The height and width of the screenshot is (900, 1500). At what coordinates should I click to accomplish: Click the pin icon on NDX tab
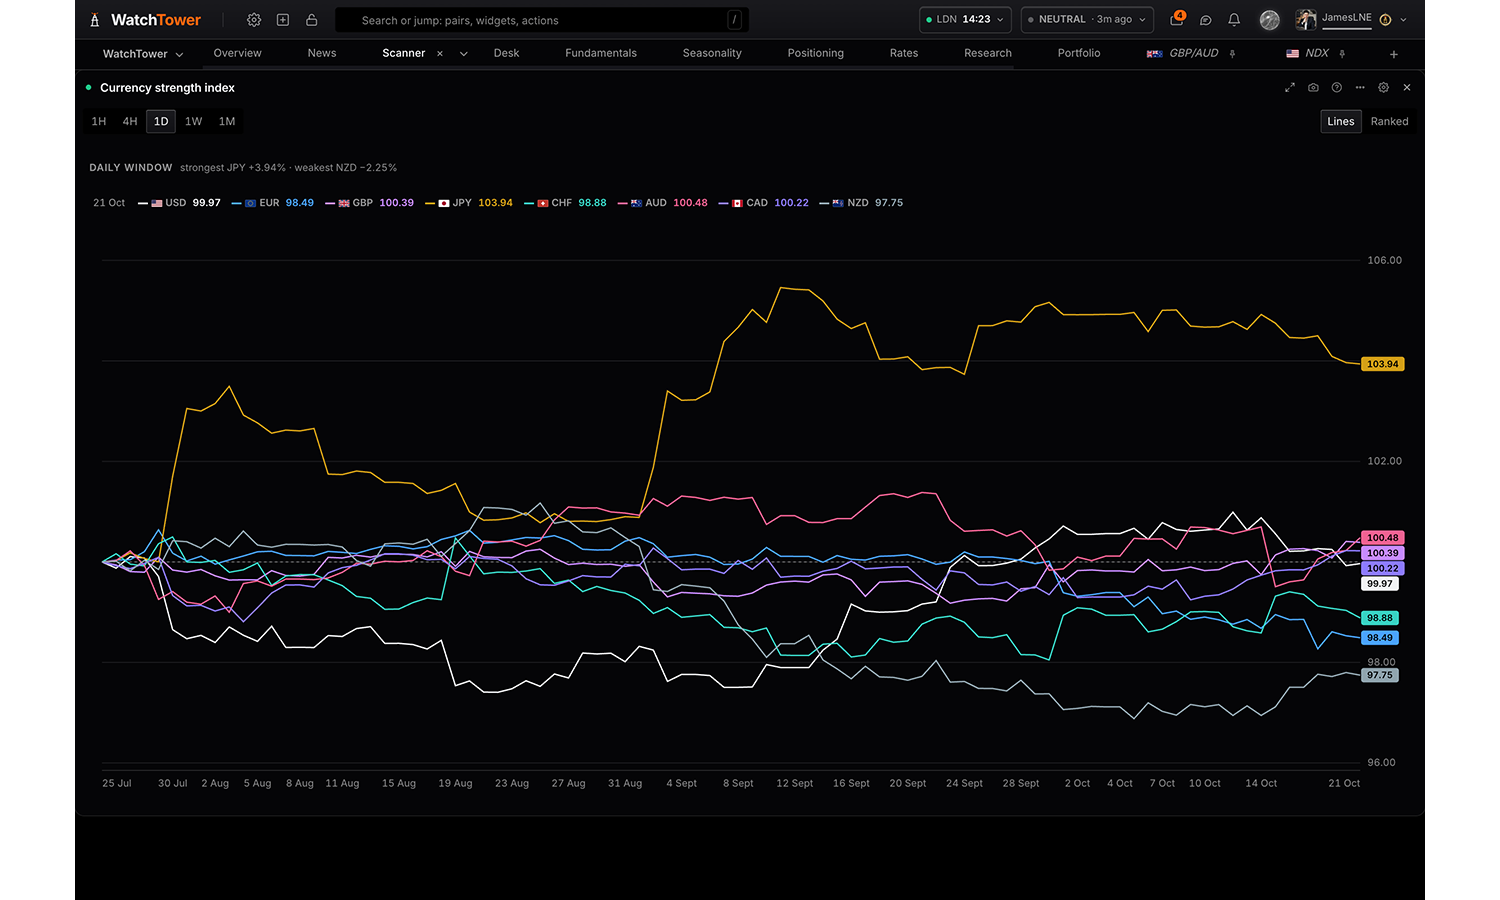coord(1342,54)
